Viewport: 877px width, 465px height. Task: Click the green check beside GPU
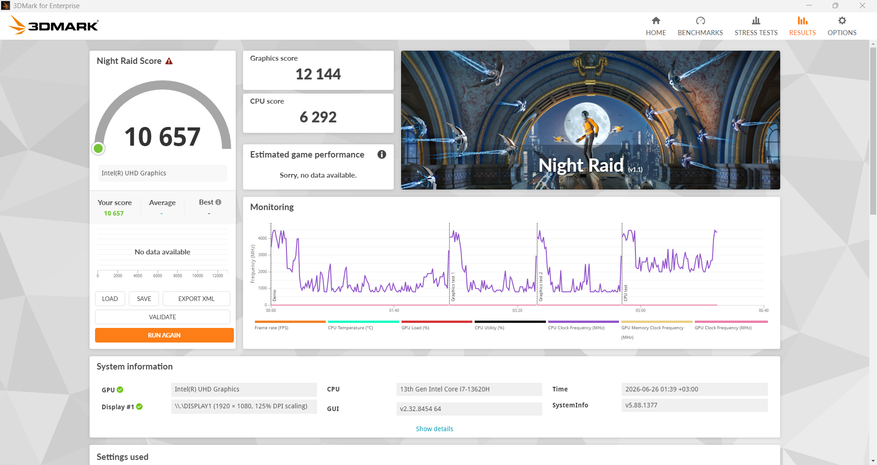pos(120,389)
